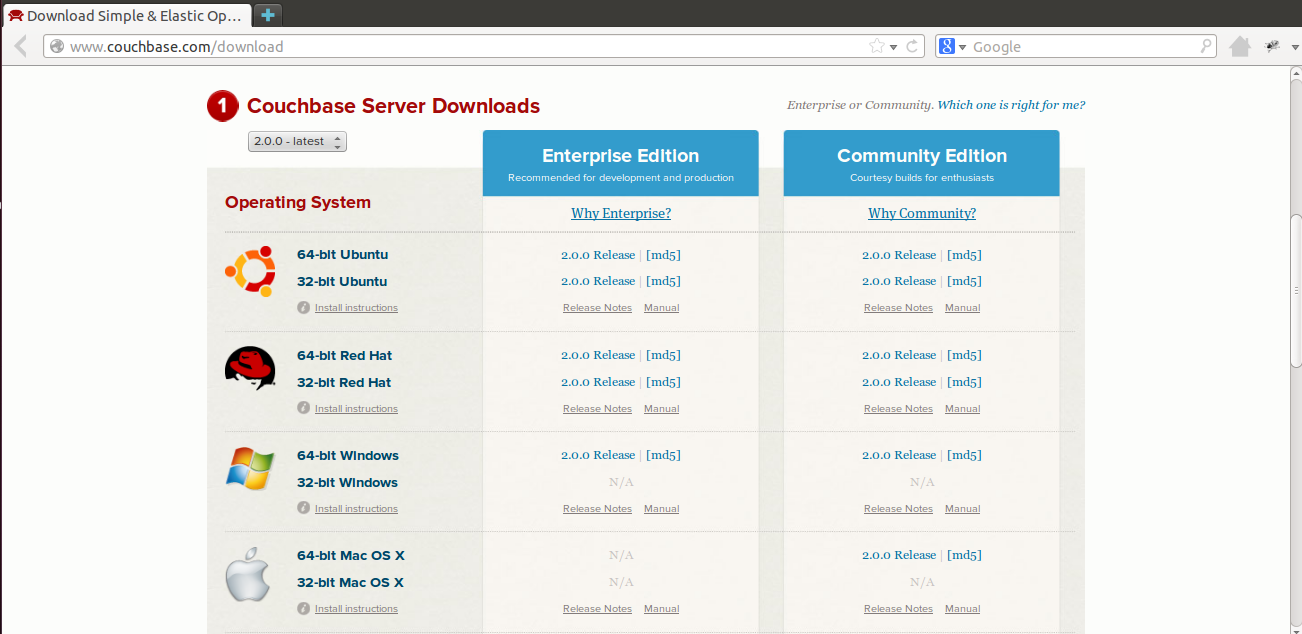Click the info icon in Ubuntu row
Screen dimensions: 1302x634
point(304,307)
